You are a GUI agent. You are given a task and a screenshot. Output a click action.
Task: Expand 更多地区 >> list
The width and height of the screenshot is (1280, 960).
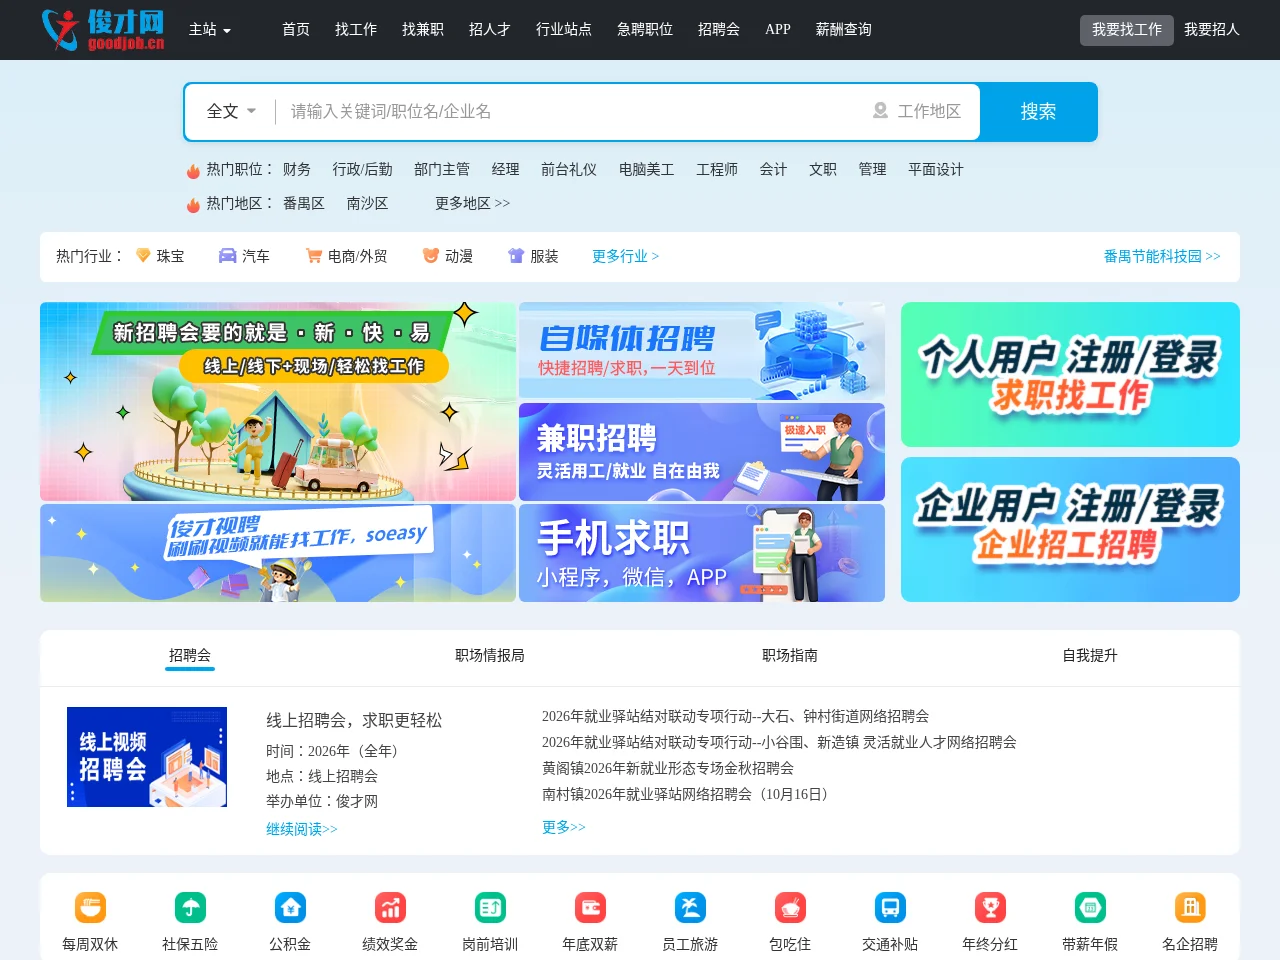point(472,203)
